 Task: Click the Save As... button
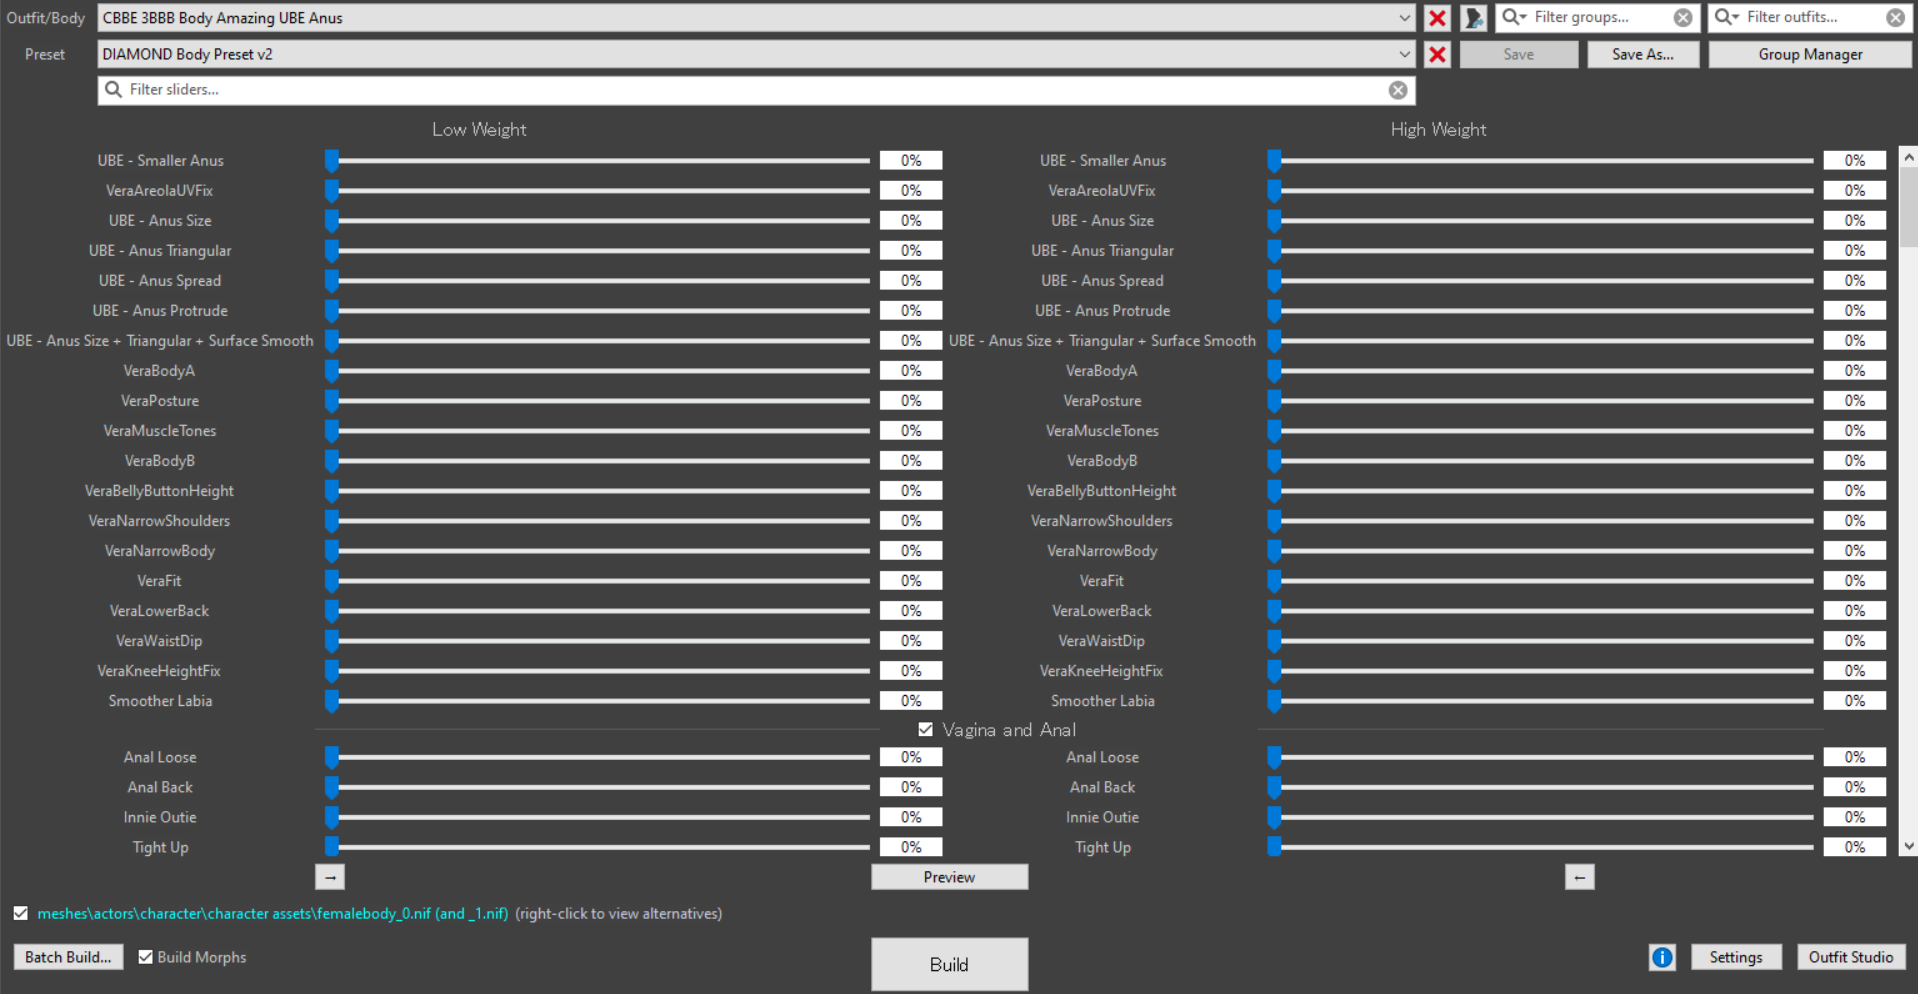point(1642,54)
